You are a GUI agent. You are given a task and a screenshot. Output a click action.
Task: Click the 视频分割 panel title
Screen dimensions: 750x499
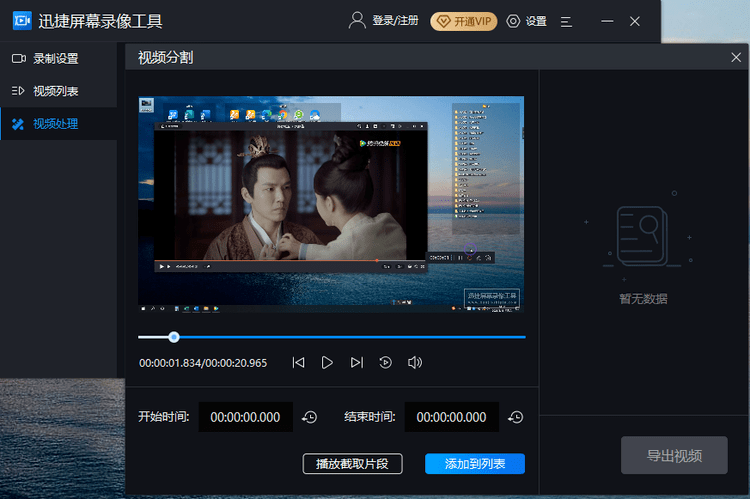coord(165,57)
